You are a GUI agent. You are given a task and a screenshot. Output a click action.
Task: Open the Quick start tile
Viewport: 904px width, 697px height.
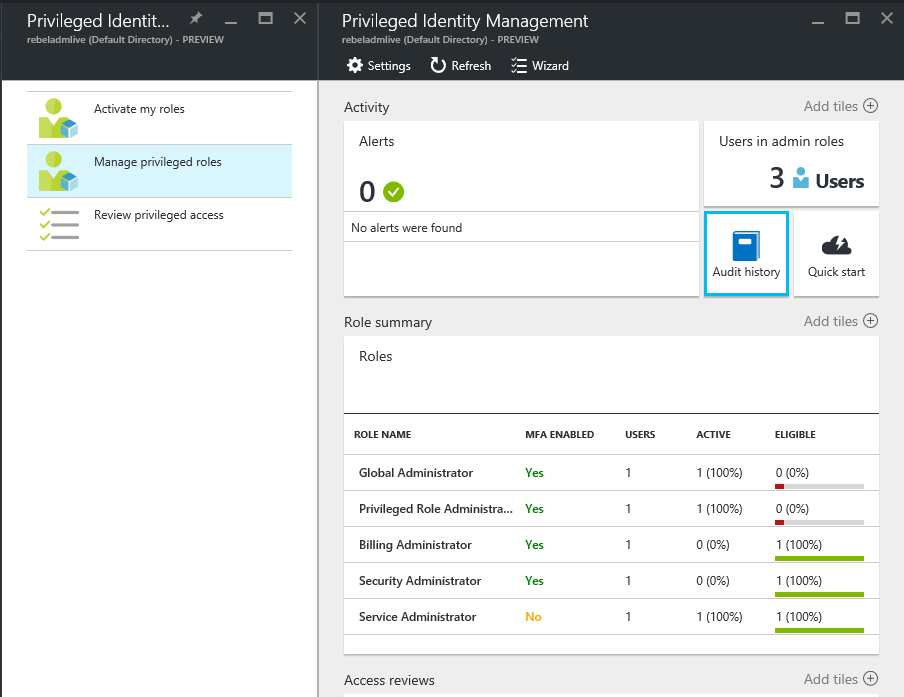[x=836, y=254]
